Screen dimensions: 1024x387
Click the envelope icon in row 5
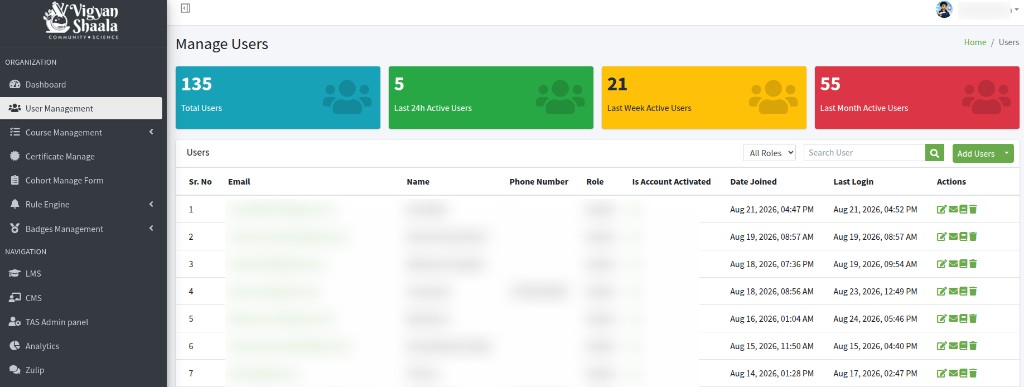tap(953, 318)
